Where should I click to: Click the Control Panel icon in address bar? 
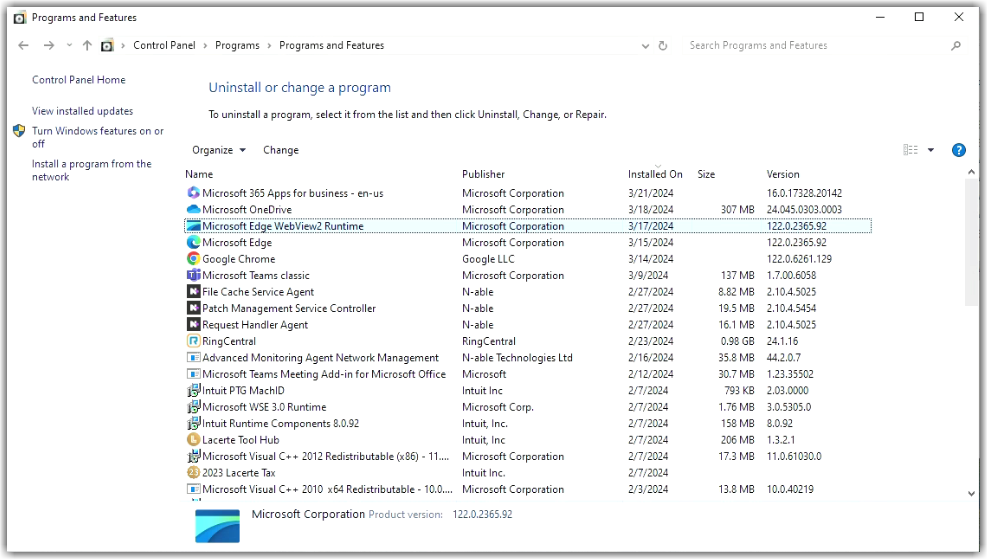click(108, 45)
